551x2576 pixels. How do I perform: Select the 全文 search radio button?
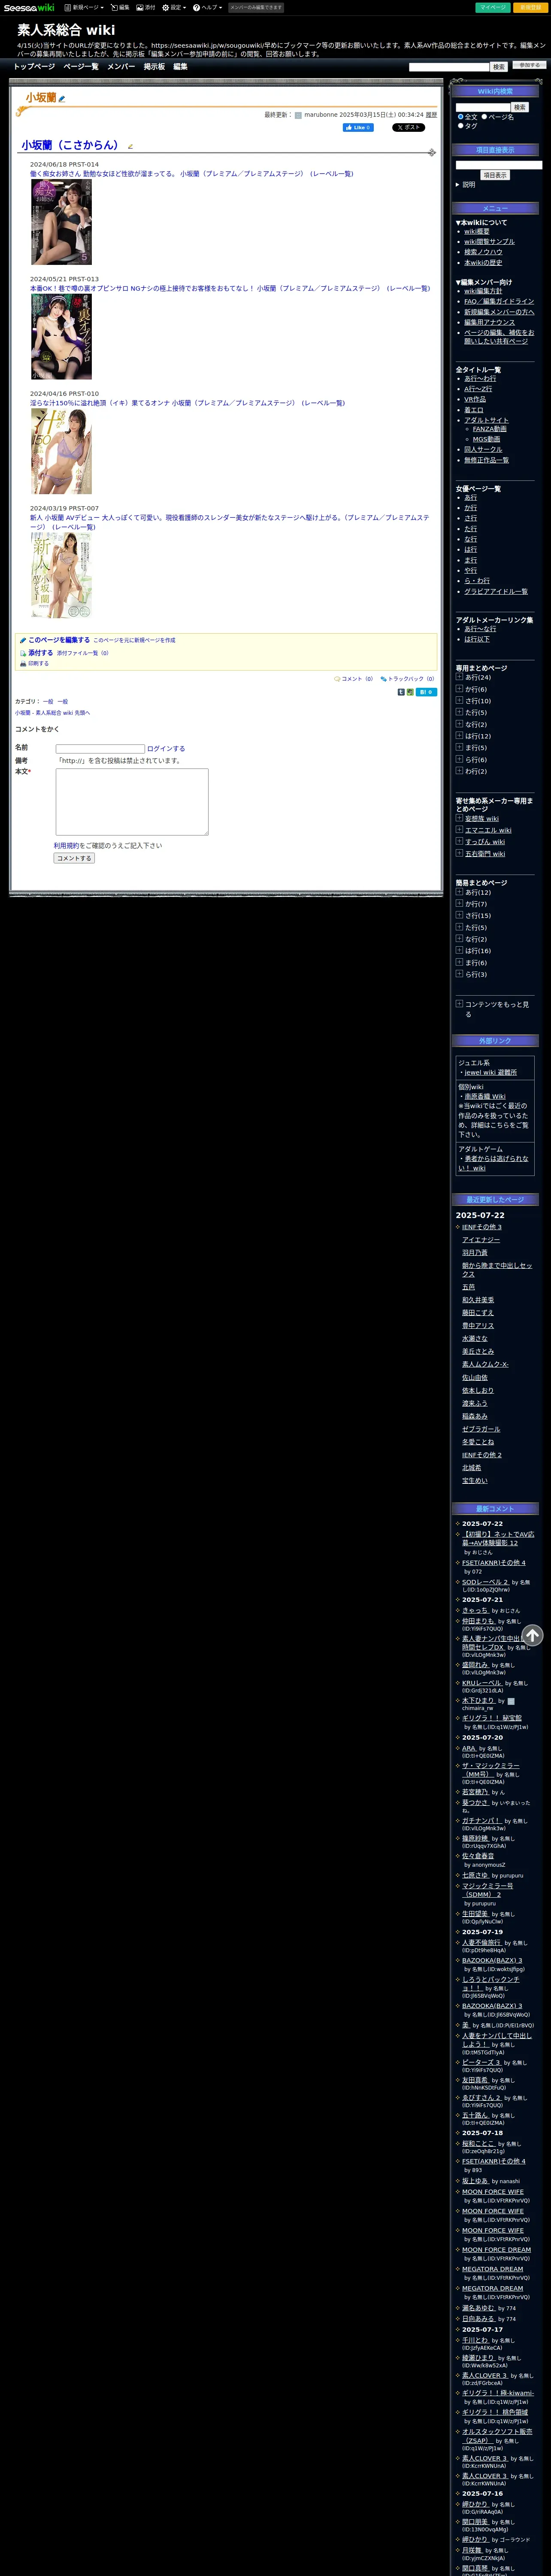(x=460, y=117)
